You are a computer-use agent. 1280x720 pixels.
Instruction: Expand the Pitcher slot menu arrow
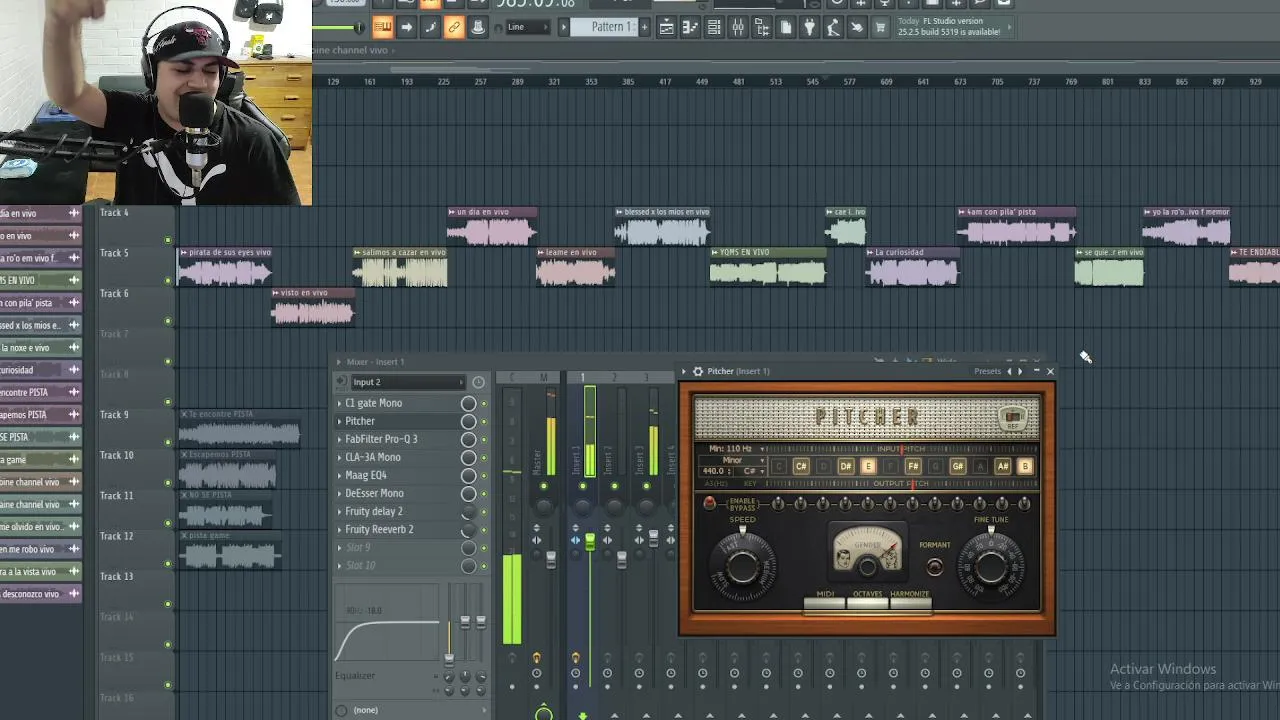[x=339, y=422]
